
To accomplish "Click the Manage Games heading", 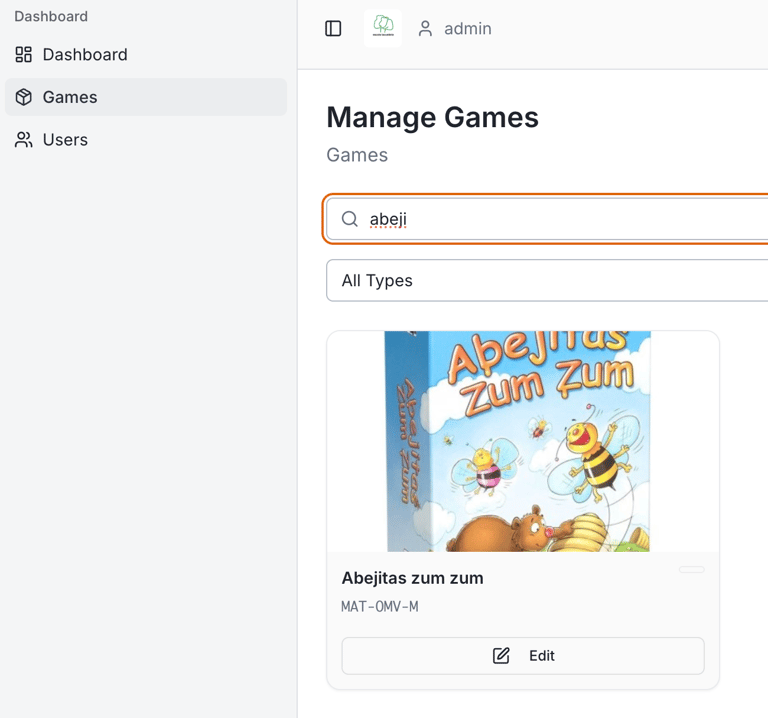I will [x=432, y=118].
